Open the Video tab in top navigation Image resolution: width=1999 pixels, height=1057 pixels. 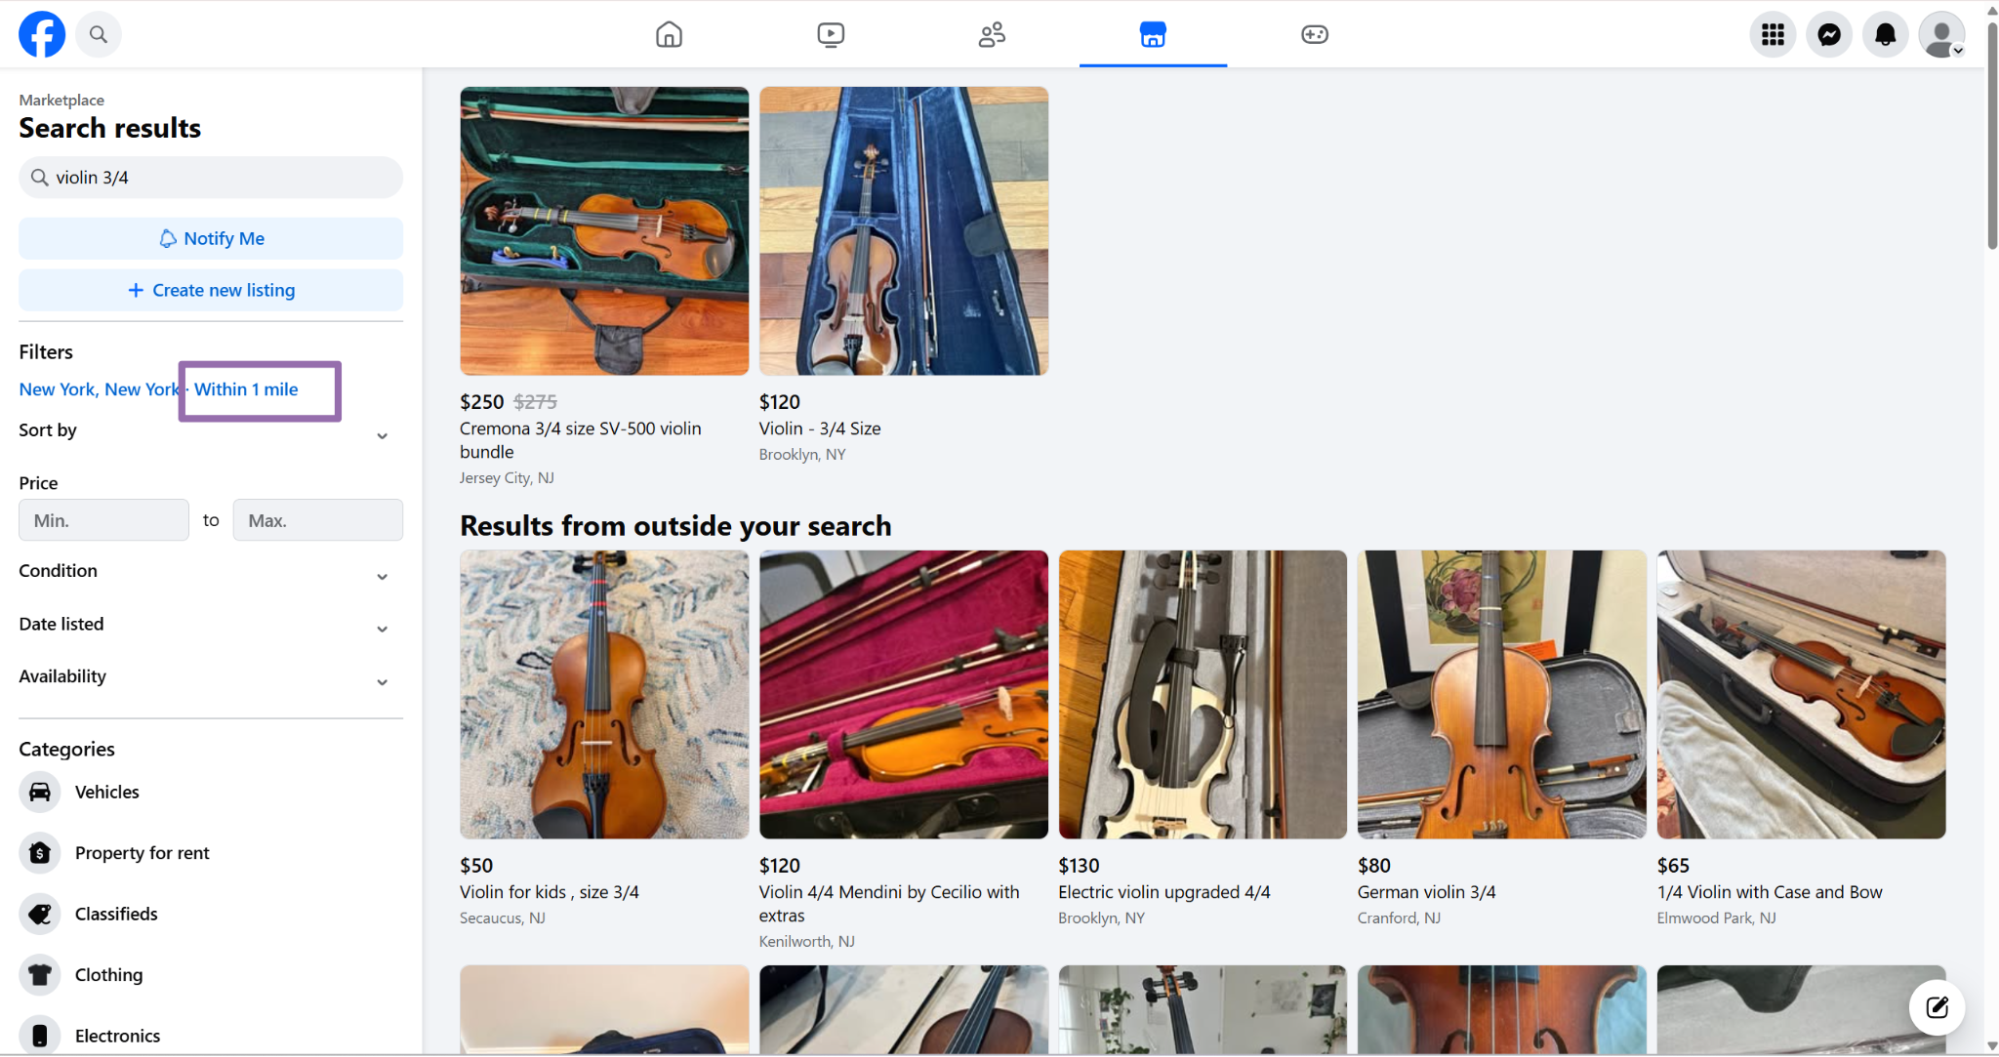coord(830,34)
